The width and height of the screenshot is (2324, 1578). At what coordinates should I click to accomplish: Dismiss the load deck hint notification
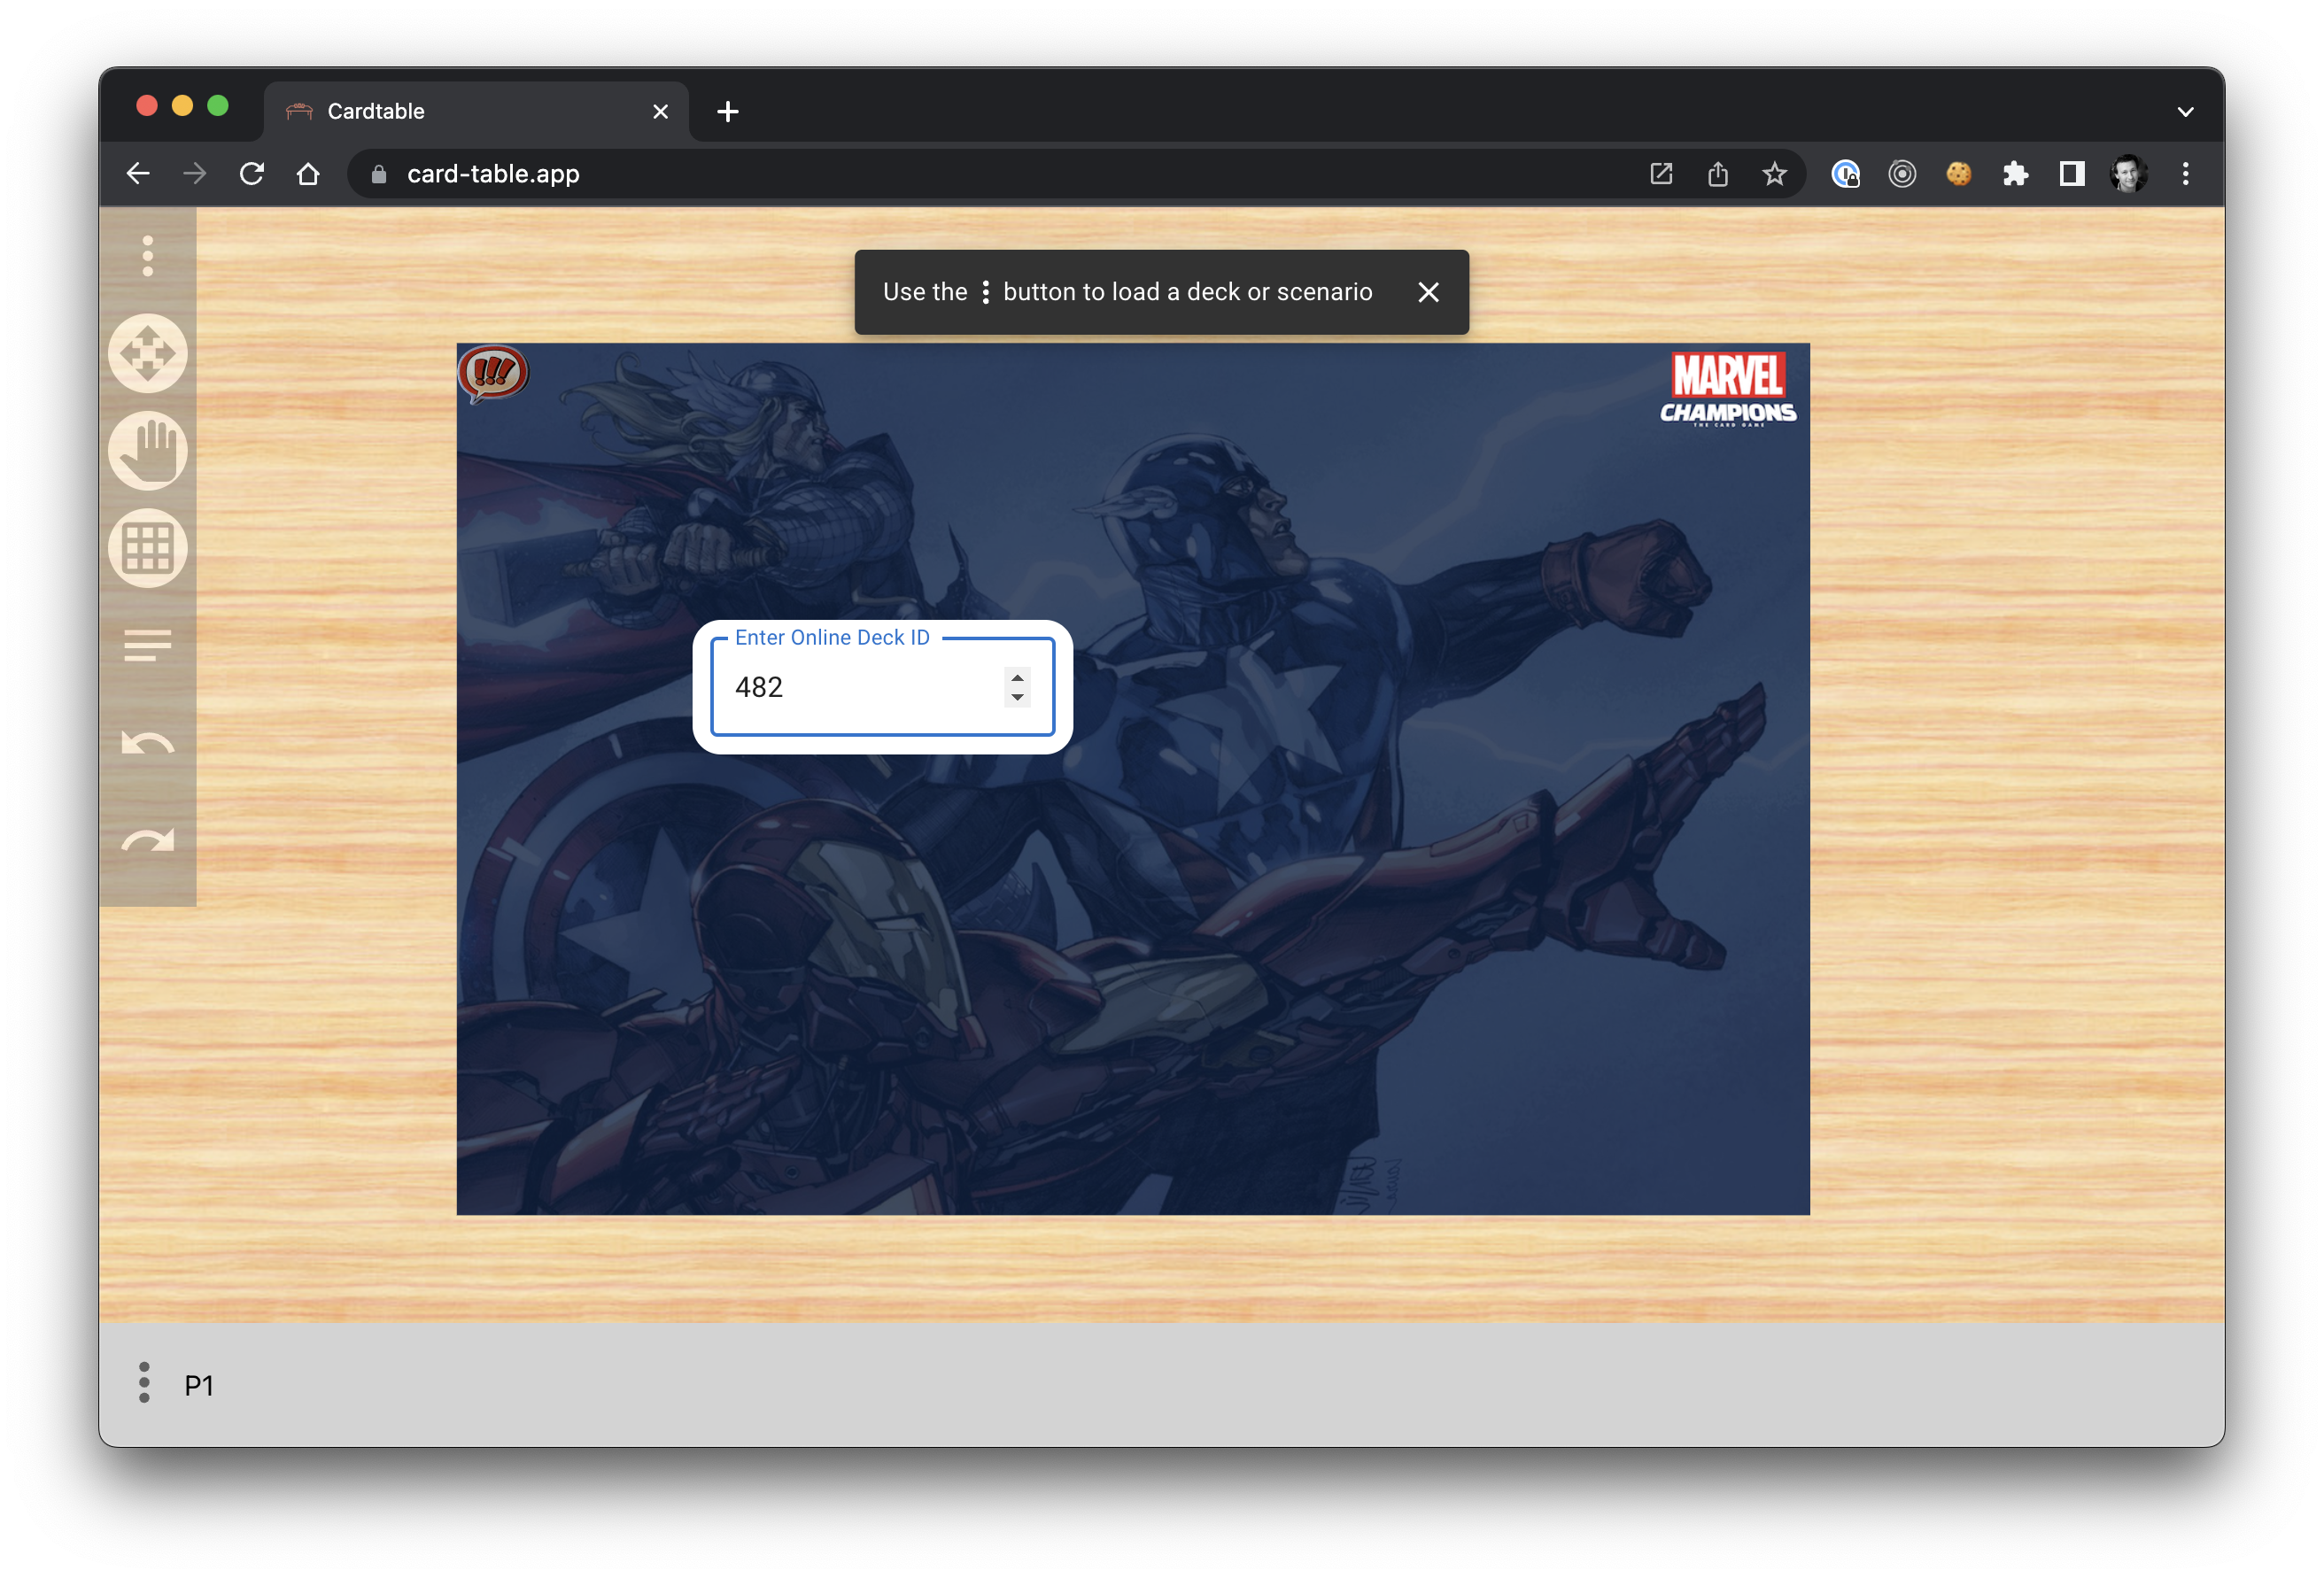[1429, 292]
